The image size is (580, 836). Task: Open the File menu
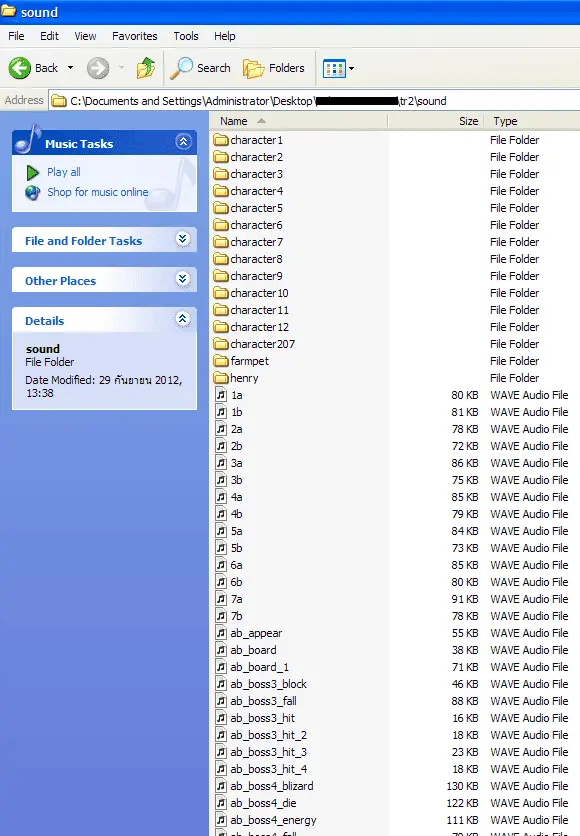(x=16, y=36)
